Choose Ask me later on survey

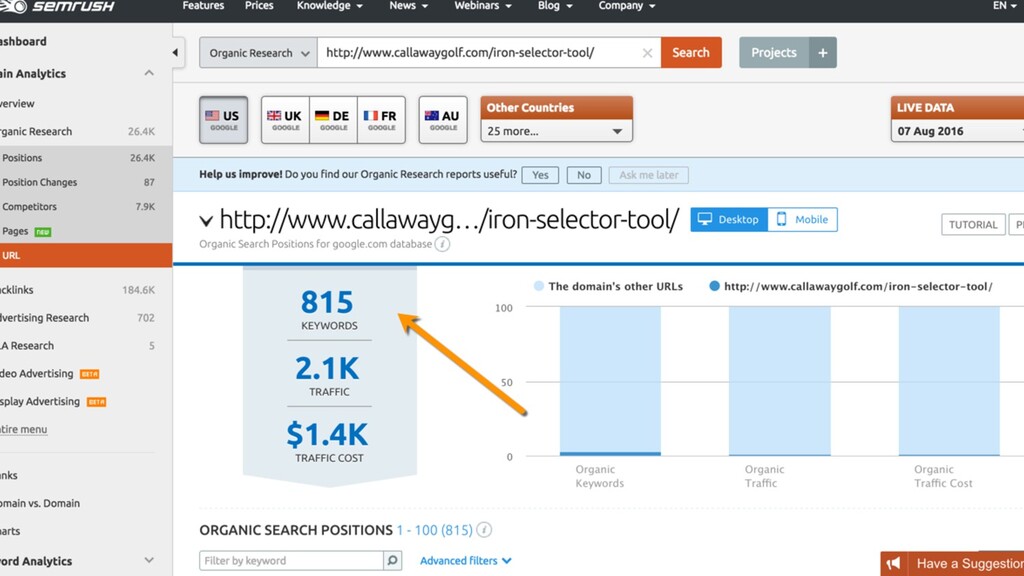coord(648,175)
